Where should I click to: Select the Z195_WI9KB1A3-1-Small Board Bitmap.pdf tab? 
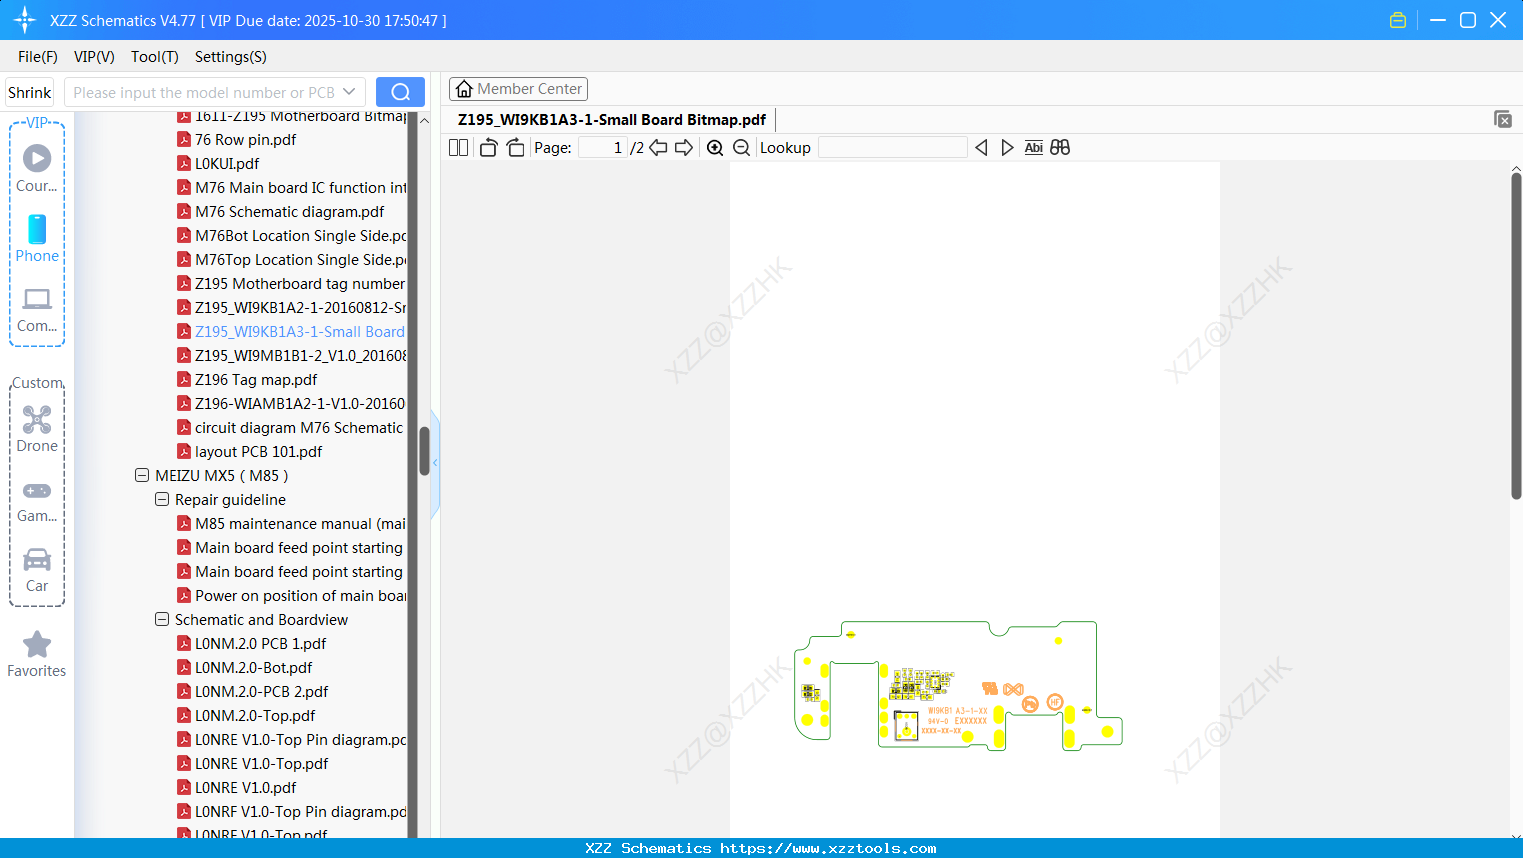(x=612, y=120)
